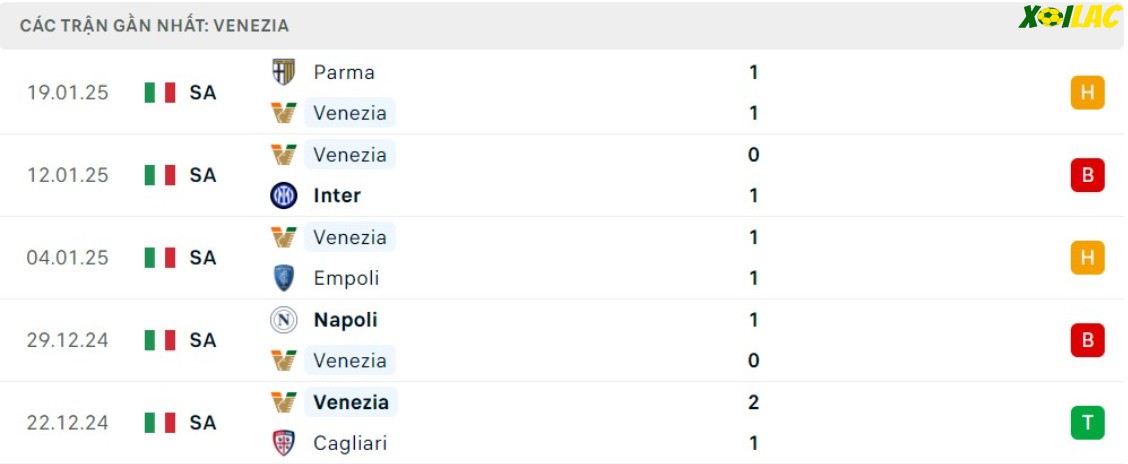Viewport: 1128px width, 464px height.
Task: Click orange H badge for Parma match
Action: coord(1087,93)
